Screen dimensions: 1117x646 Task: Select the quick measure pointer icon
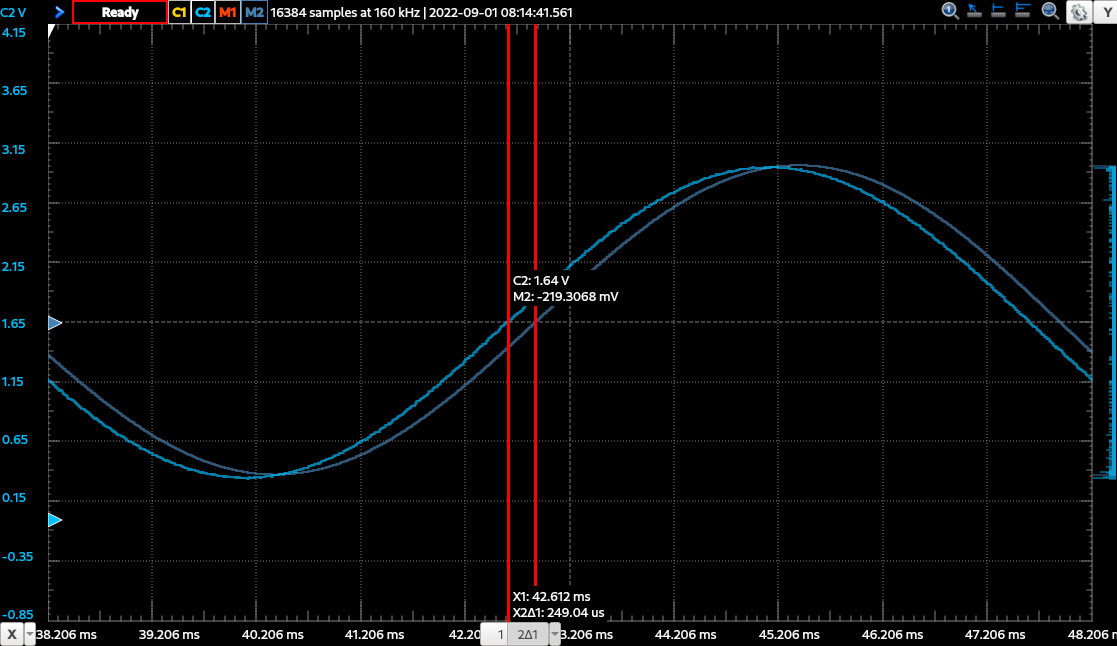click(975, 11)
